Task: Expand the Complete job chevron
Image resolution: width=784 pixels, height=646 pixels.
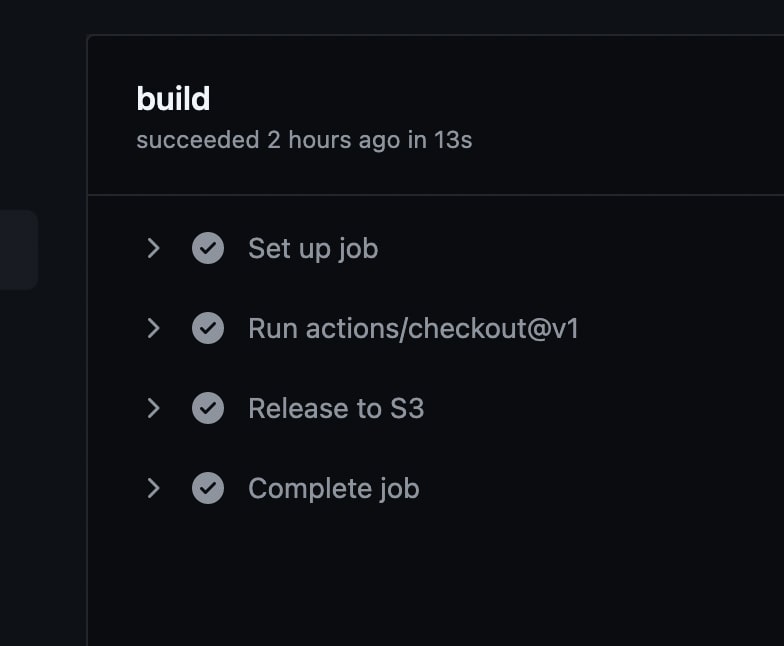Action: [154, 488]
